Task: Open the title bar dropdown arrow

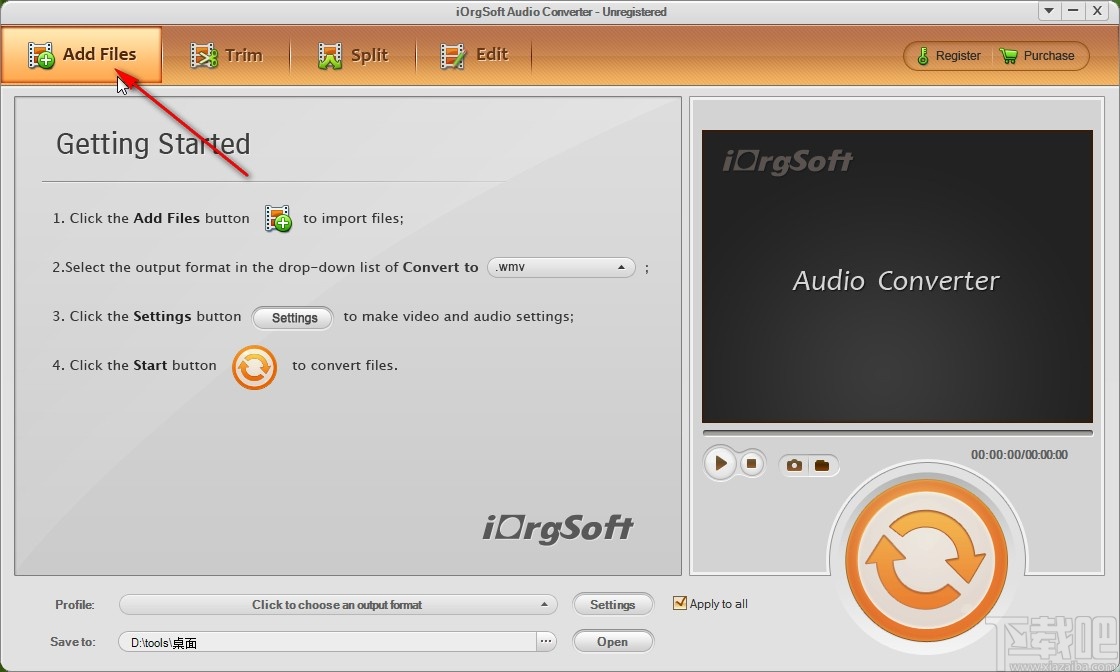Action: (1047, 11)
